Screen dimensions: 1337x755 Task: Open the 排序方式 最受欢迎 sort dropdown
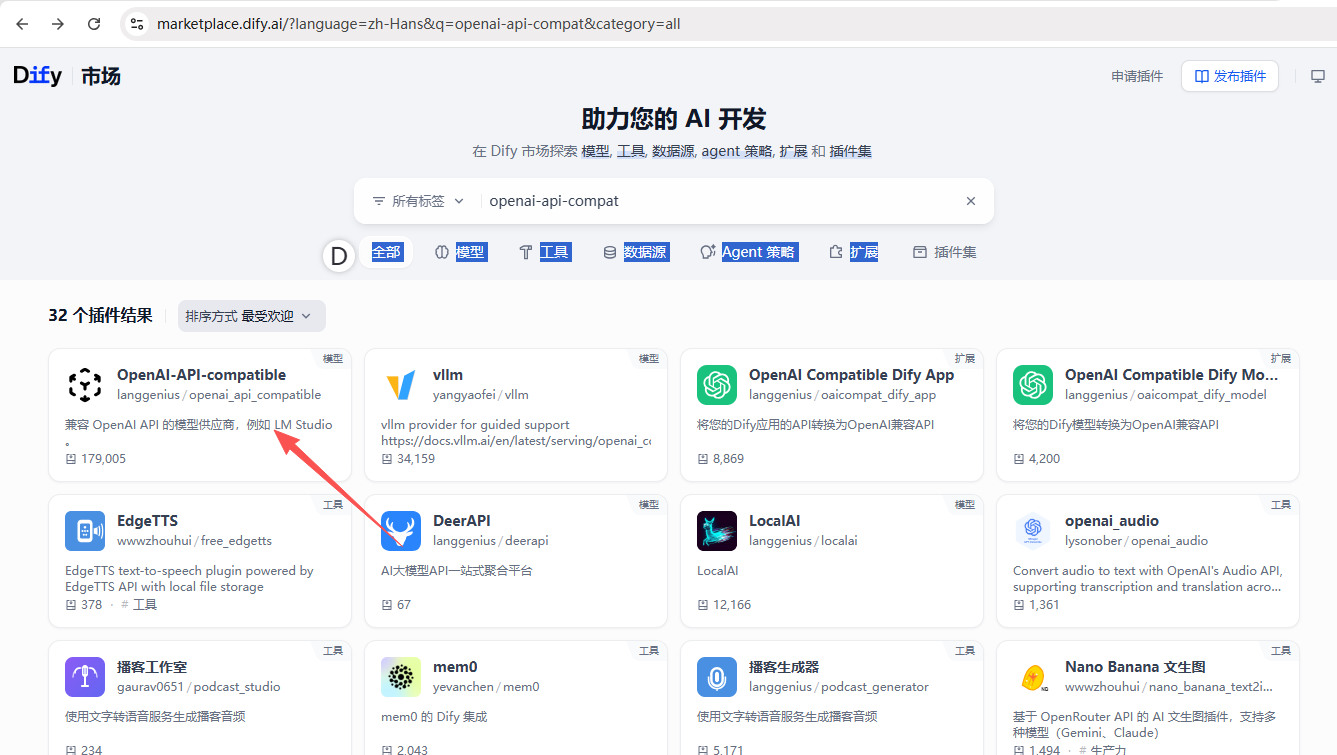pos(251,316)
